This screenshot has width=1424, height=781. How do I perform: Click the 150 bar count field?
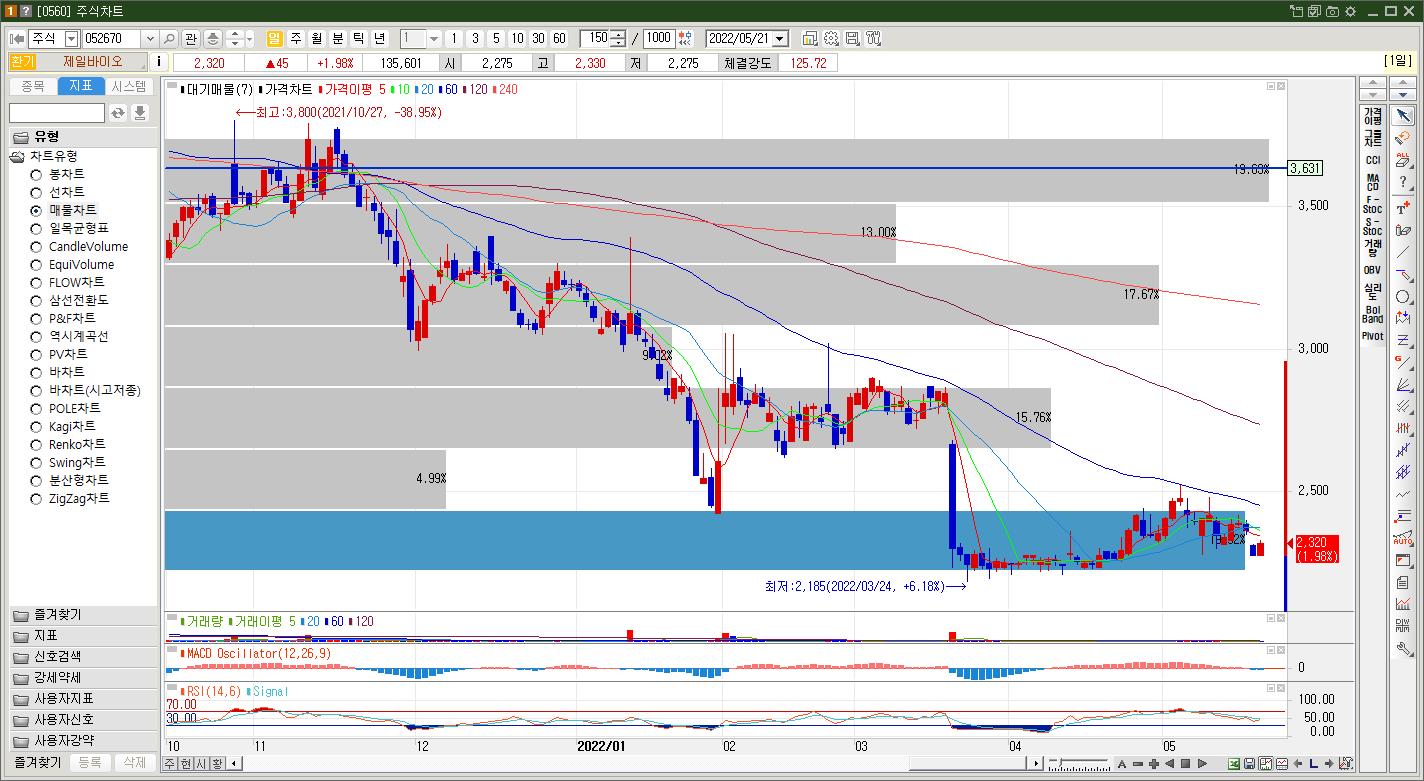[x=597, y=38]
